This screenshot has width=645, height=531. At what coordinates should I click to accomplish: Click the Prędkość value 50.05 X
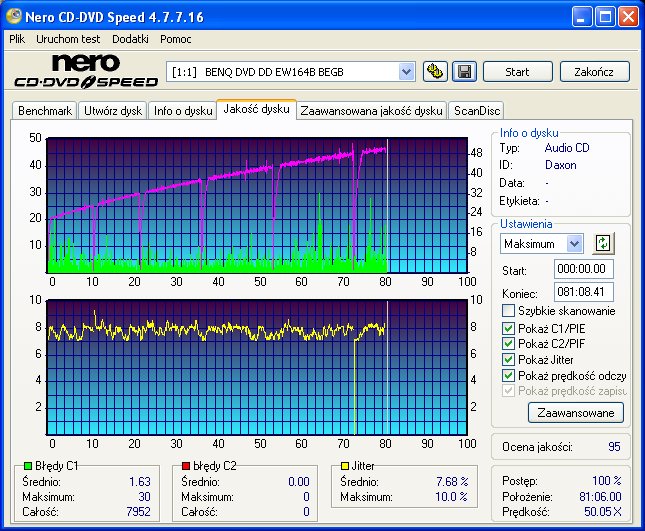pyautogui.click(x=603, y=512)
